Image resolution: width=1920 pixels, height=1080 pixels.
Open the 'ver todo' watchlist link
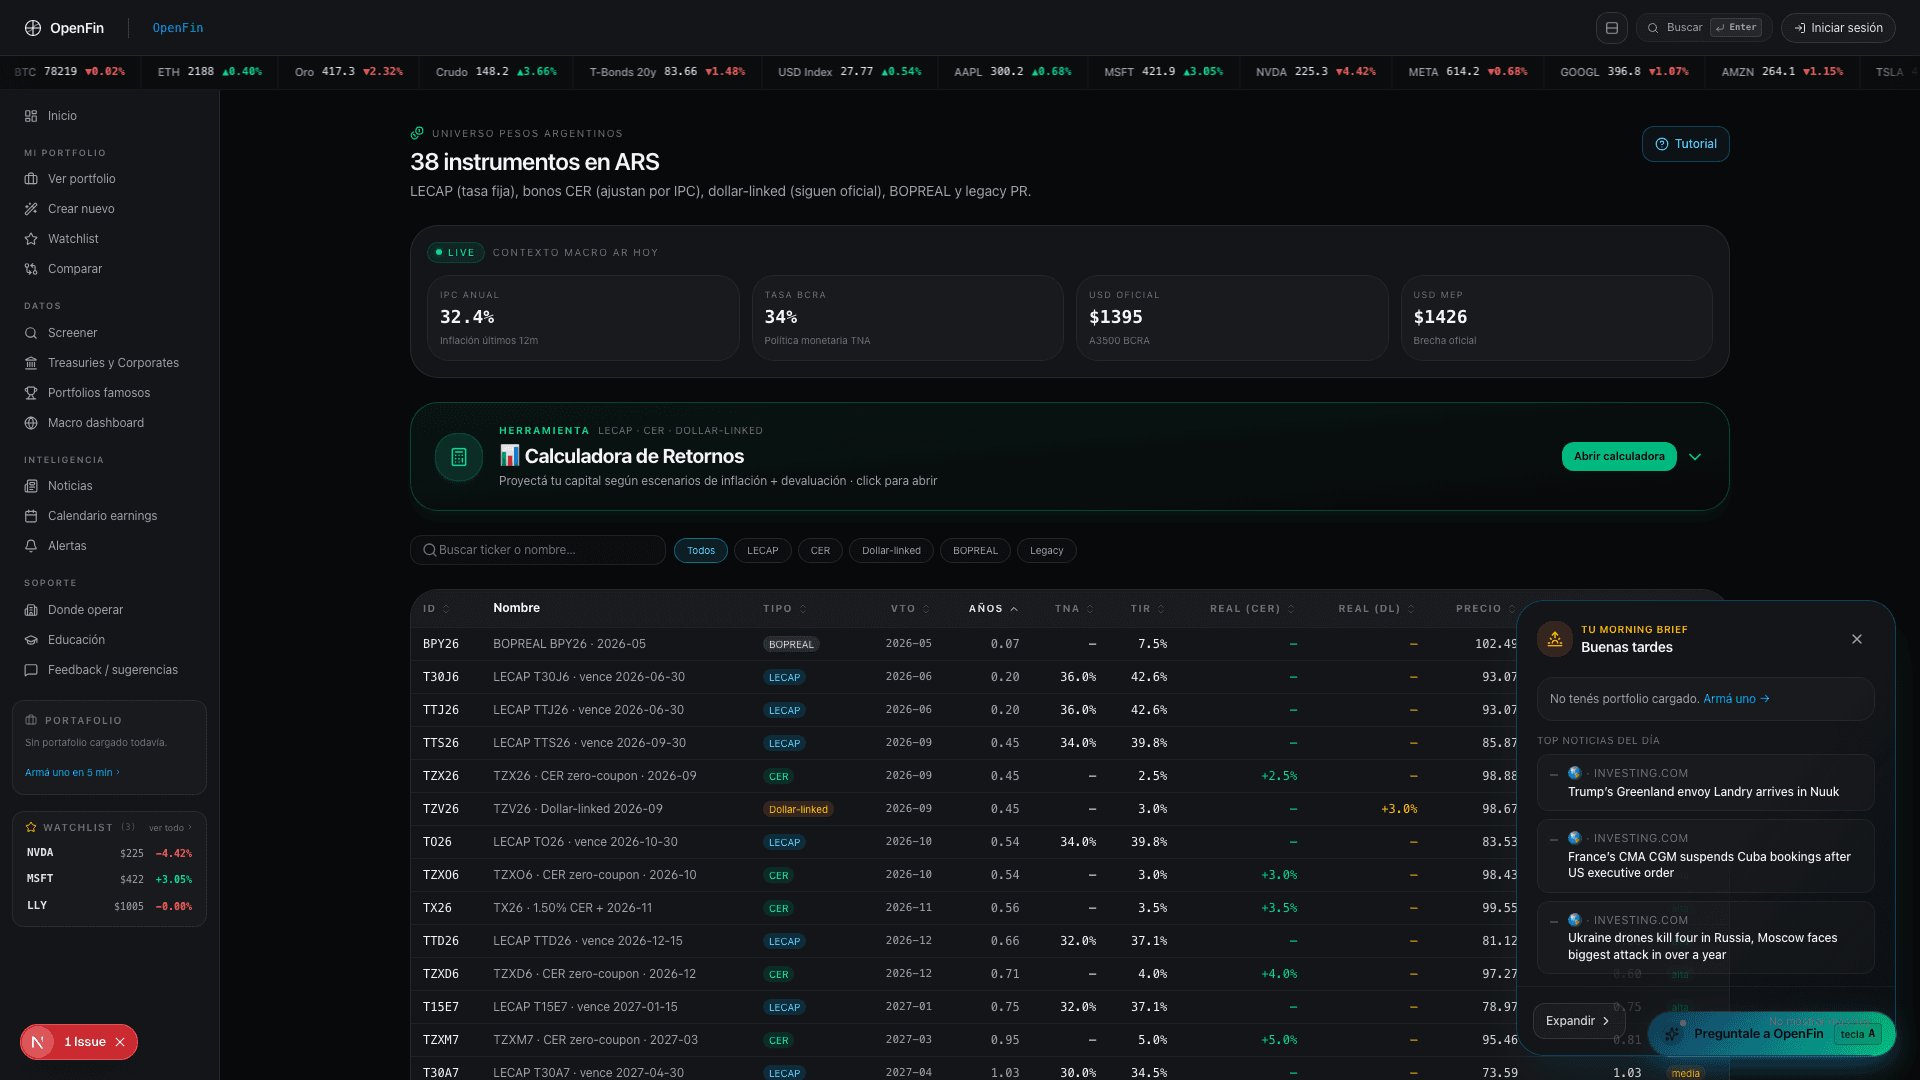pyautogui.click(x=170, y=828)
